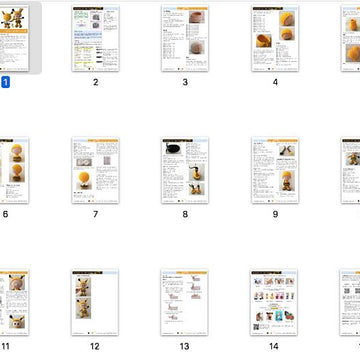
Task: Click the page number label "6"
Action: tap(5, 214)
